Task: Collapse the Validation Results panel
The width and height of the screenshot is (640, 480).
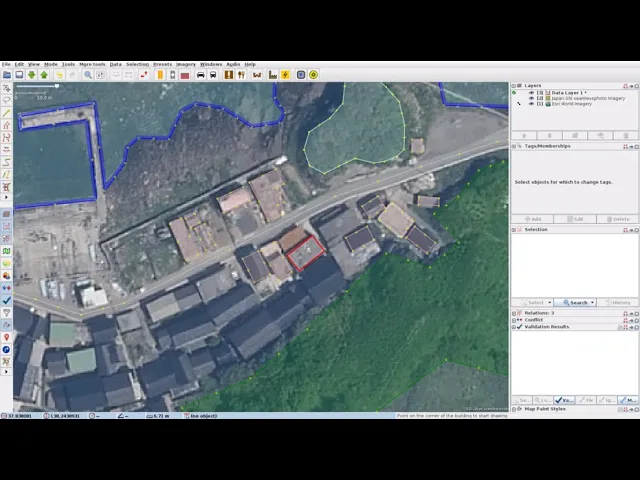Action: [x=514, y=327]
